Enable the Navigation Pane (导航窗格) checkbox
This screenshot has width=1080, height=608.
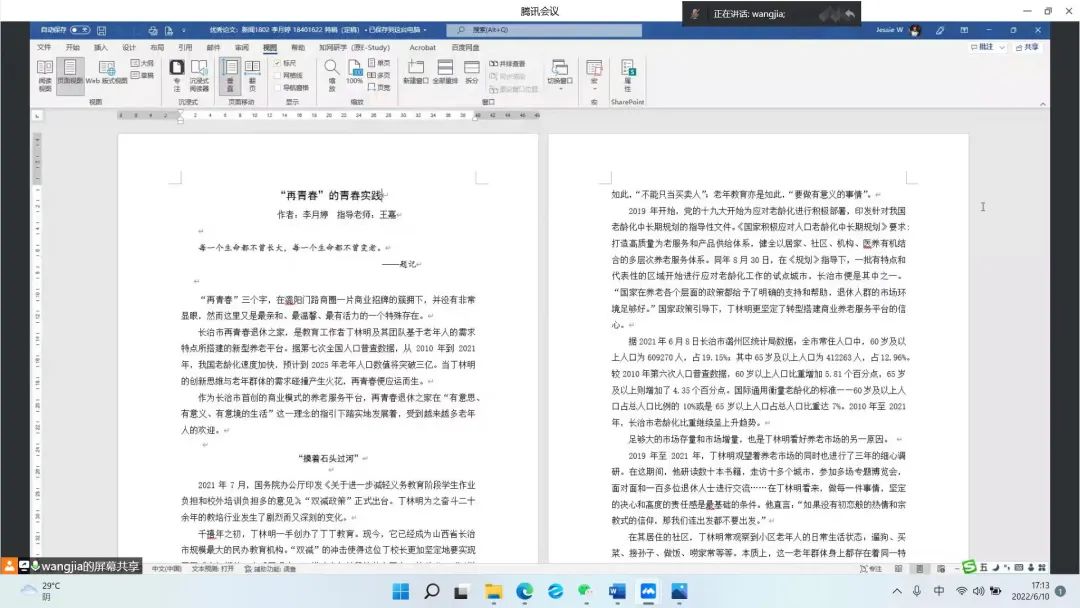tap(277, 87)
